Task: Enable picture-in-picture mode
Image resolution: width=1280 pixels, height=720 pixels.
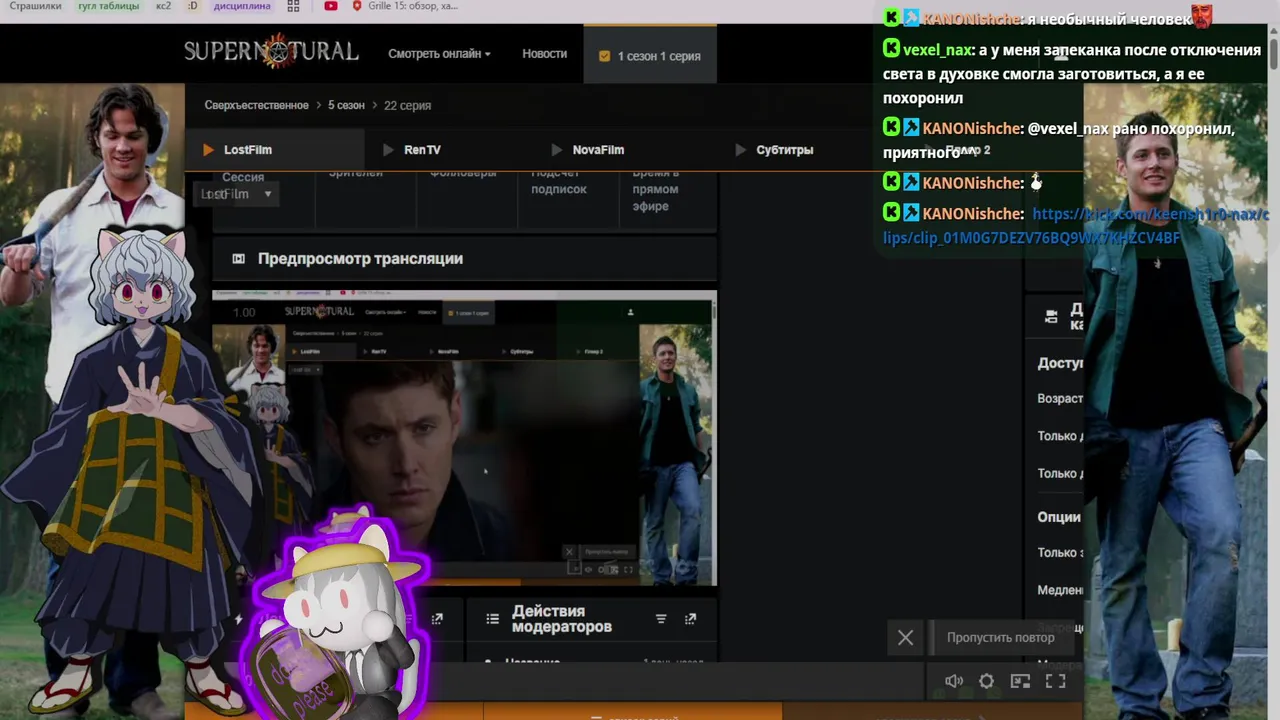Action: click(x=1020, y=681)
